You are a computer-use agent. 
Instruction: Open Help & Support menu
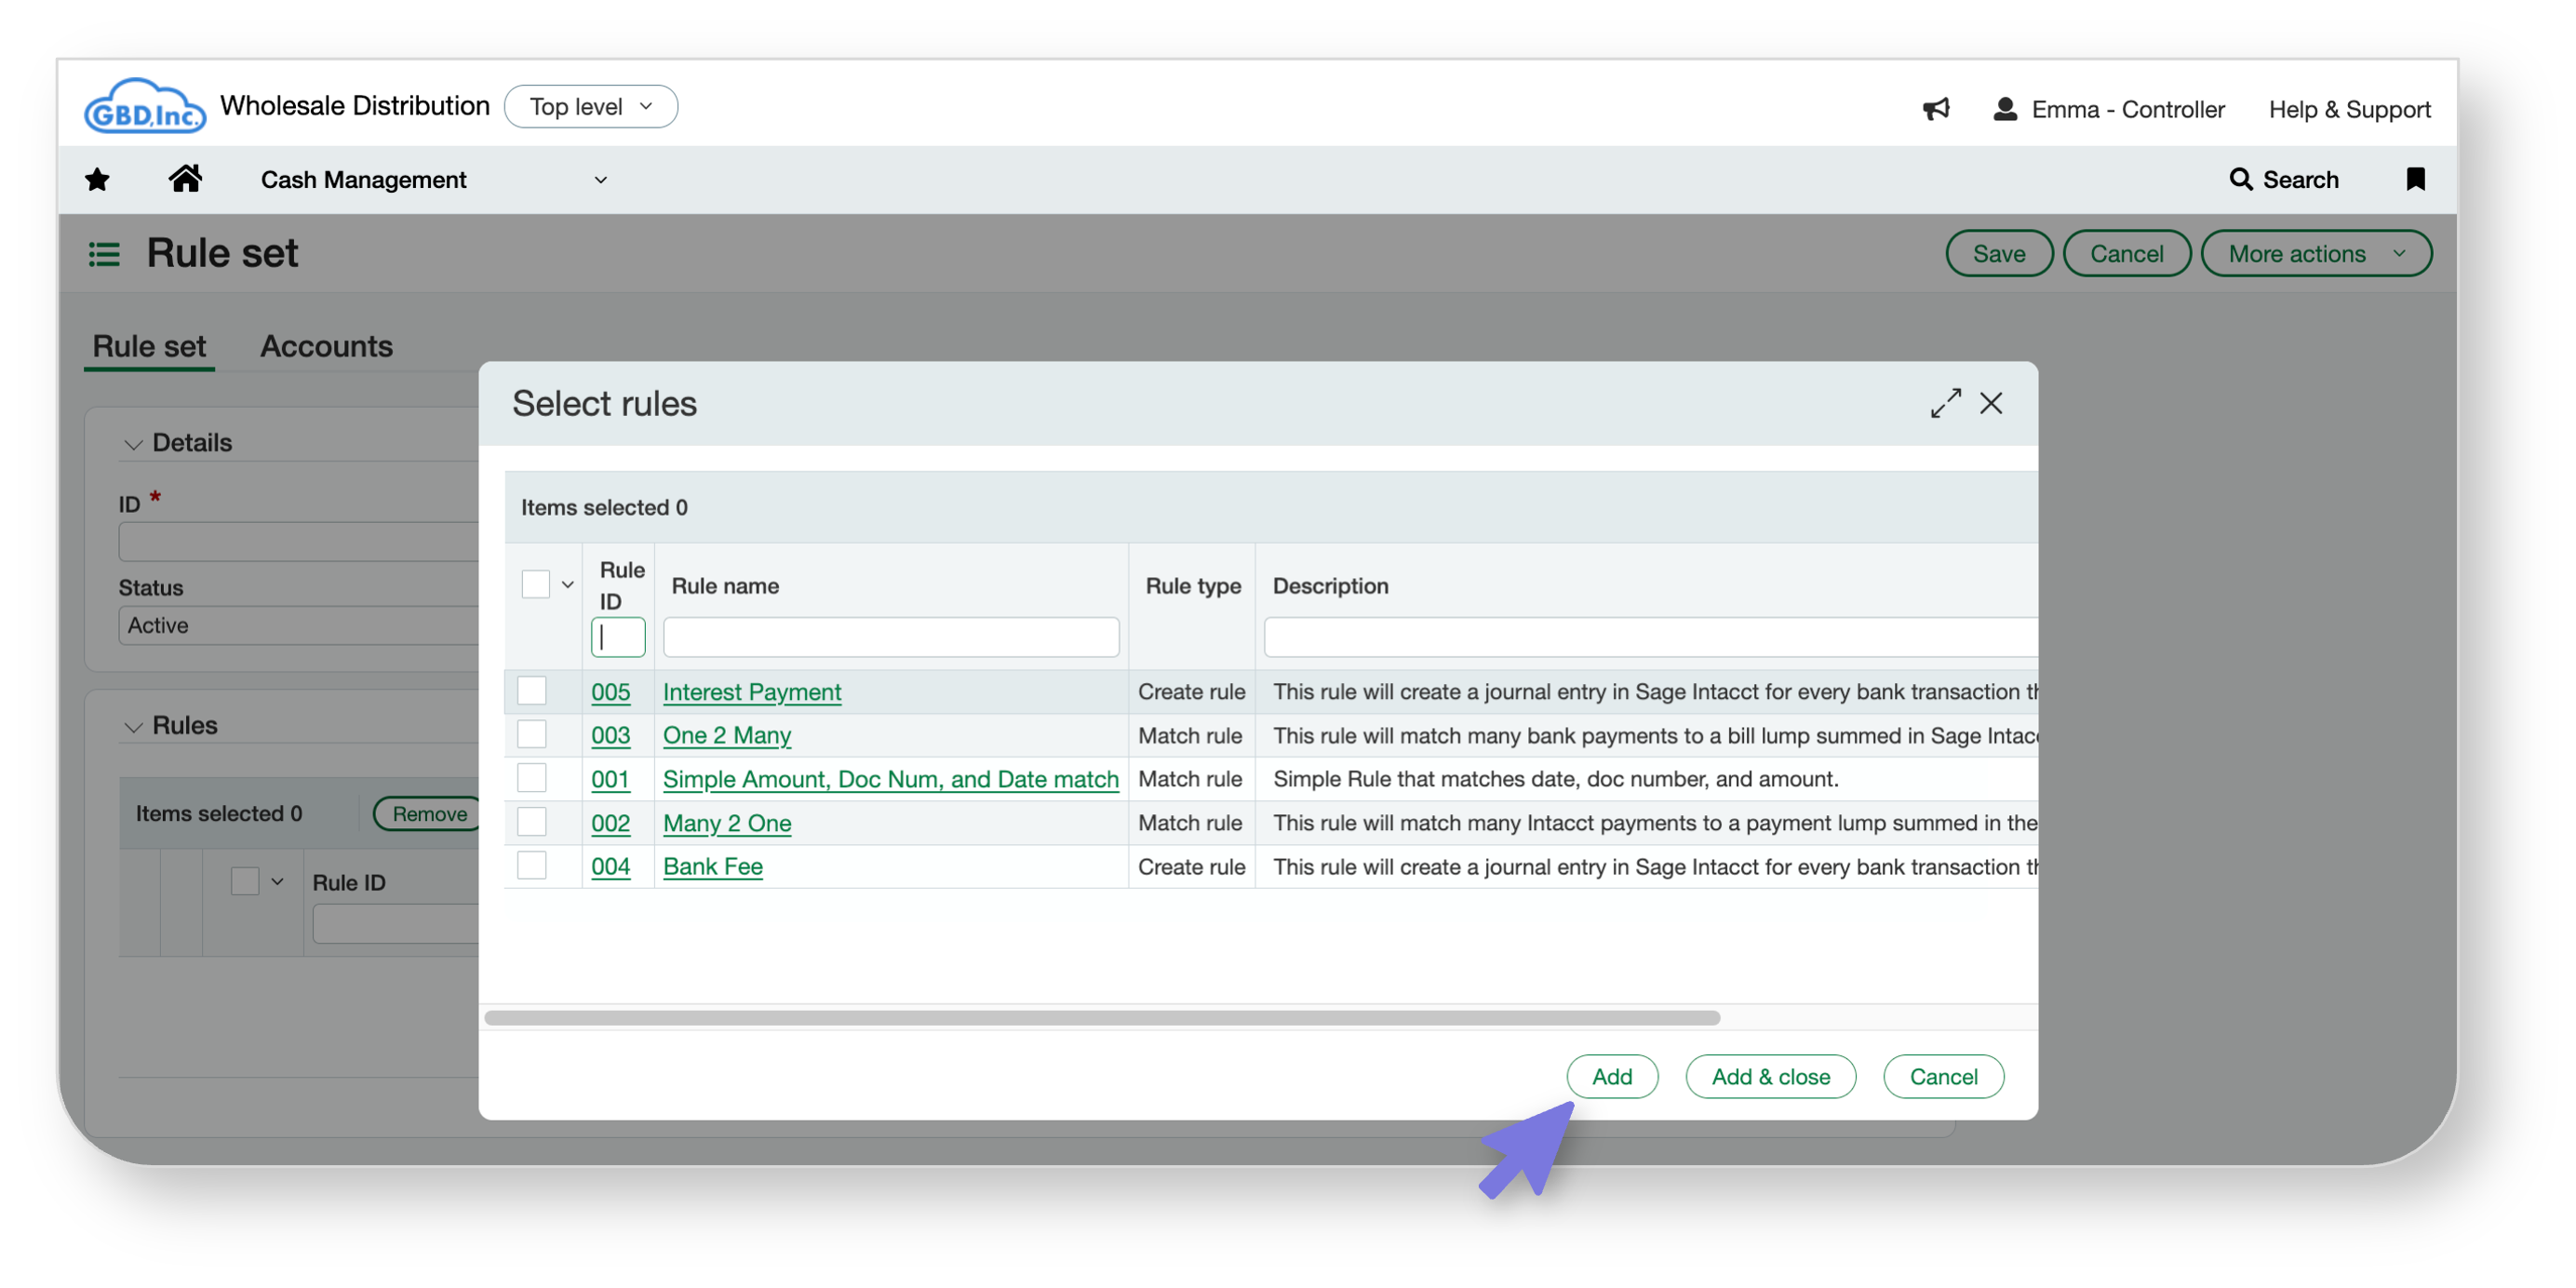pyautogui.click(x=2349, y=109)
